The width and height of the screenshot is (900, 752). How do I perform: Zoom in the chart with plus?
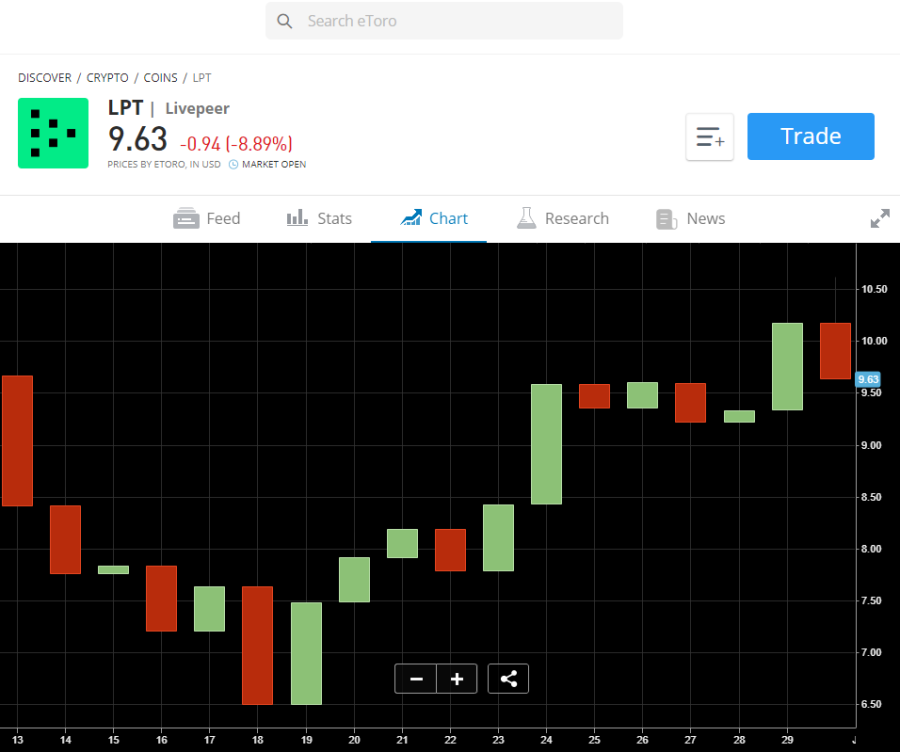457,679
